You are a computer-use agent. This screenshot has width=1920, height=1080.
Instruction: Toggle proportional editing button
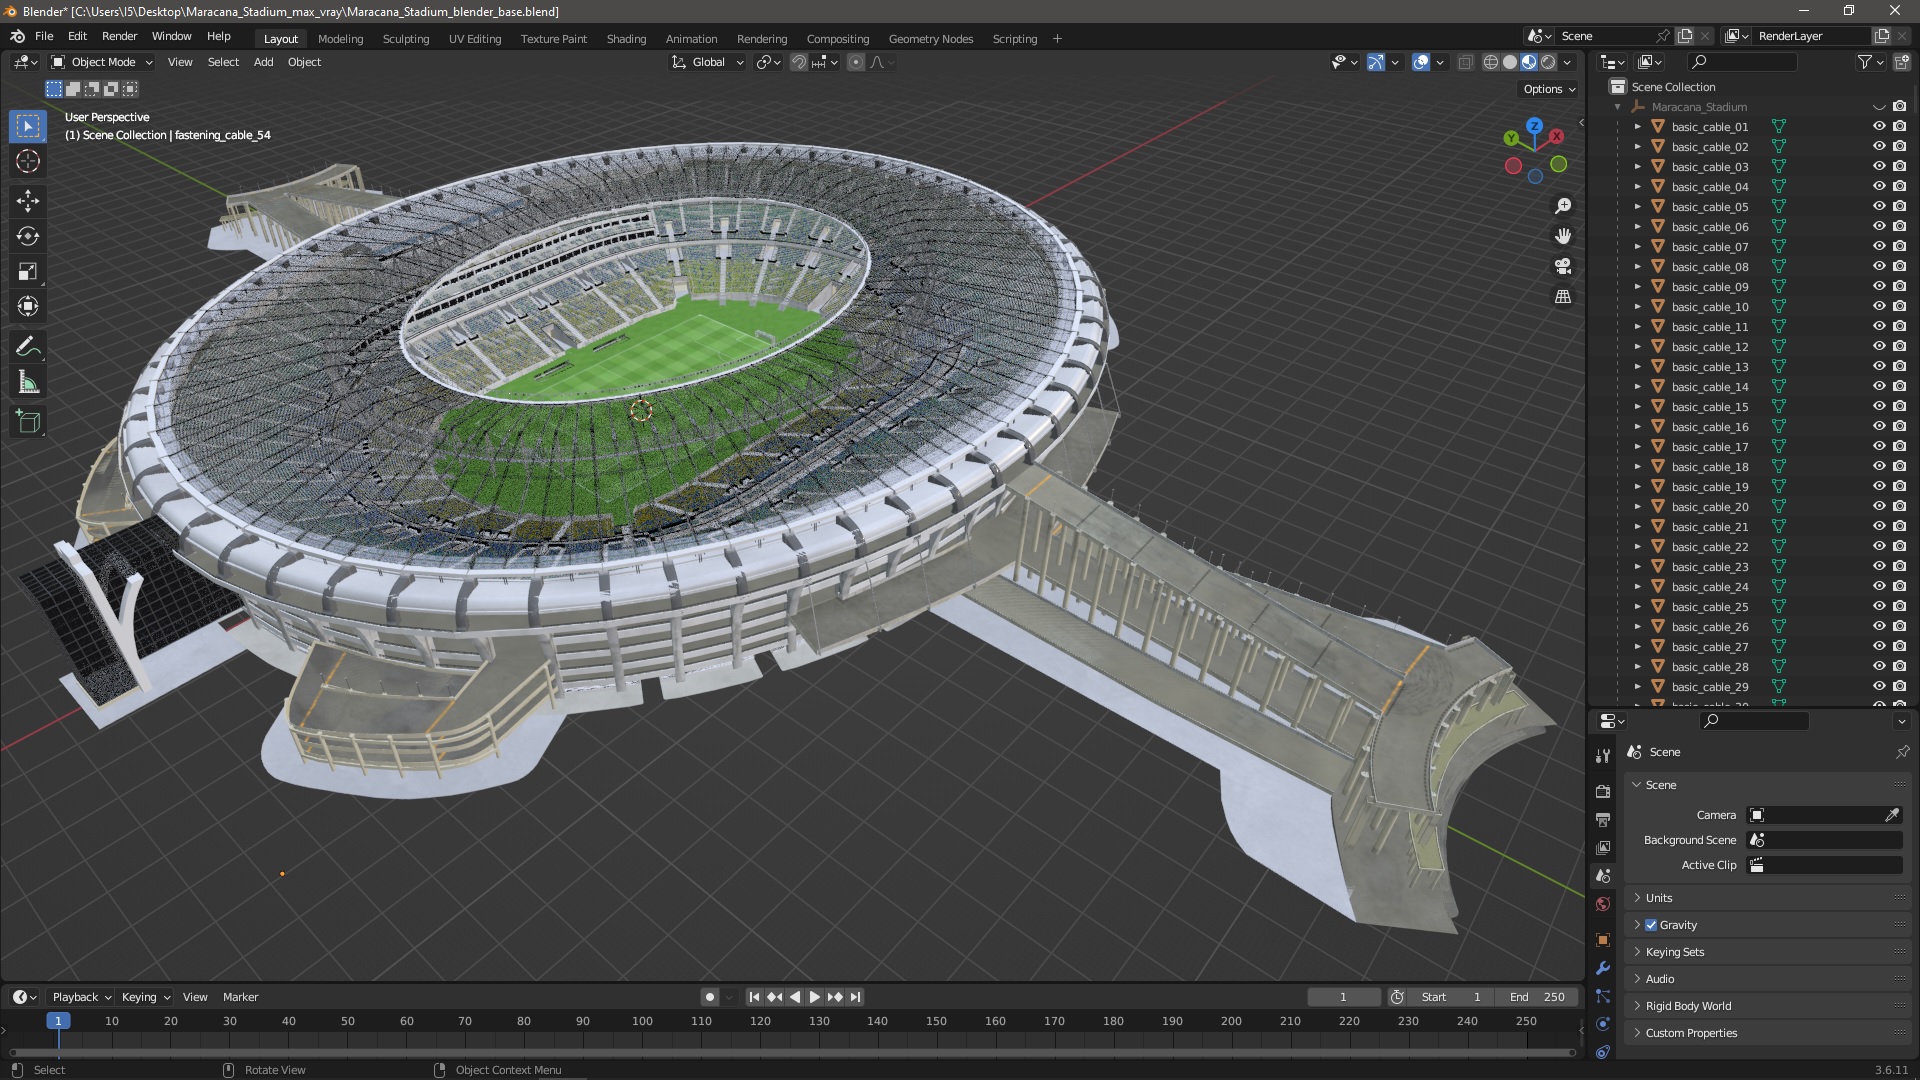tap(856, 62)
